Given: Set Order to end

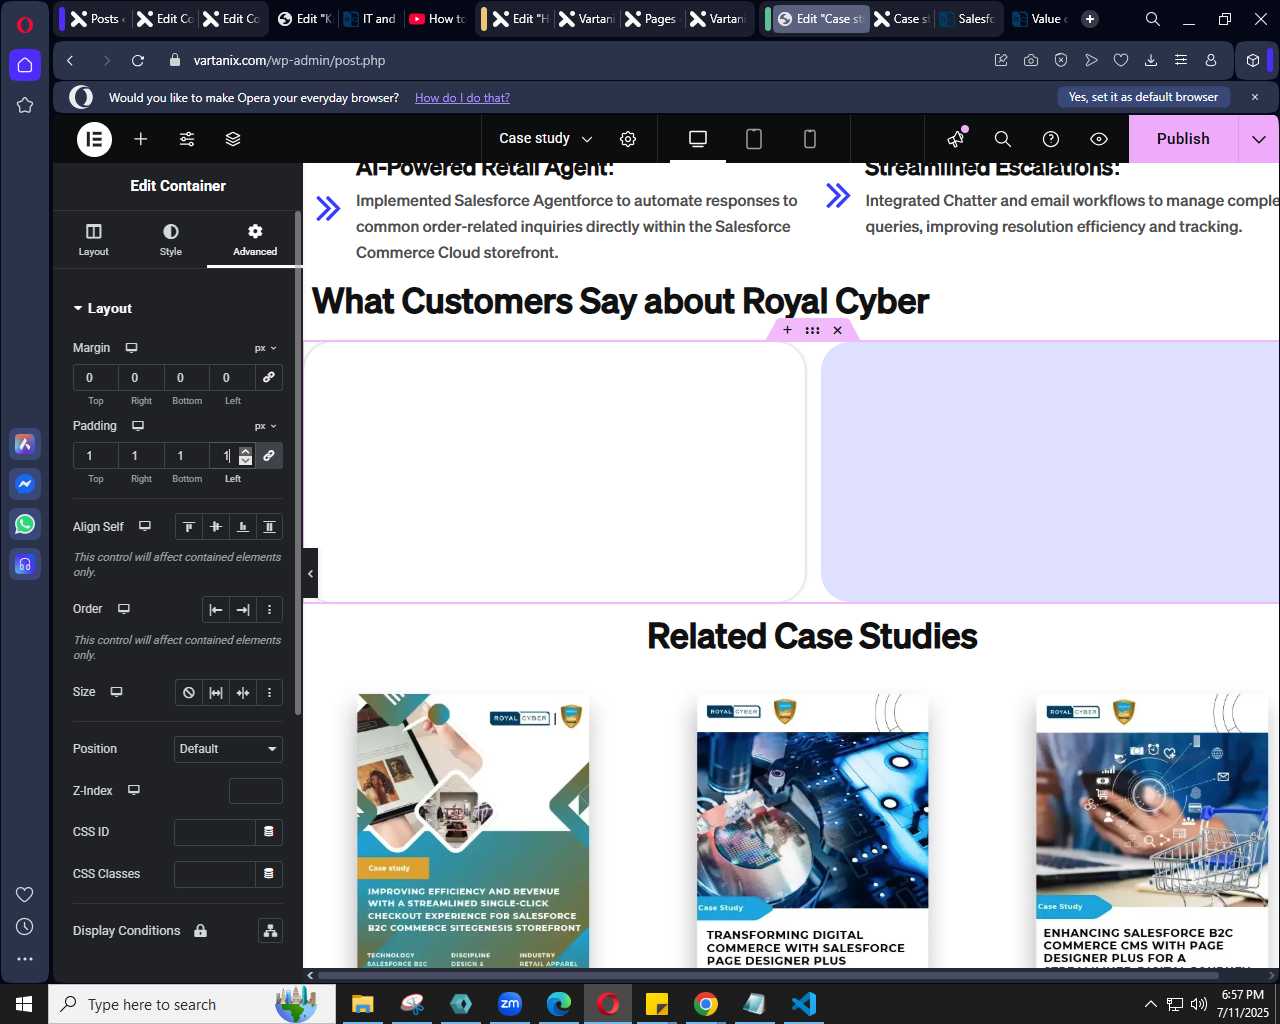Looking at the screenshot, I should (x=243, y=609).
